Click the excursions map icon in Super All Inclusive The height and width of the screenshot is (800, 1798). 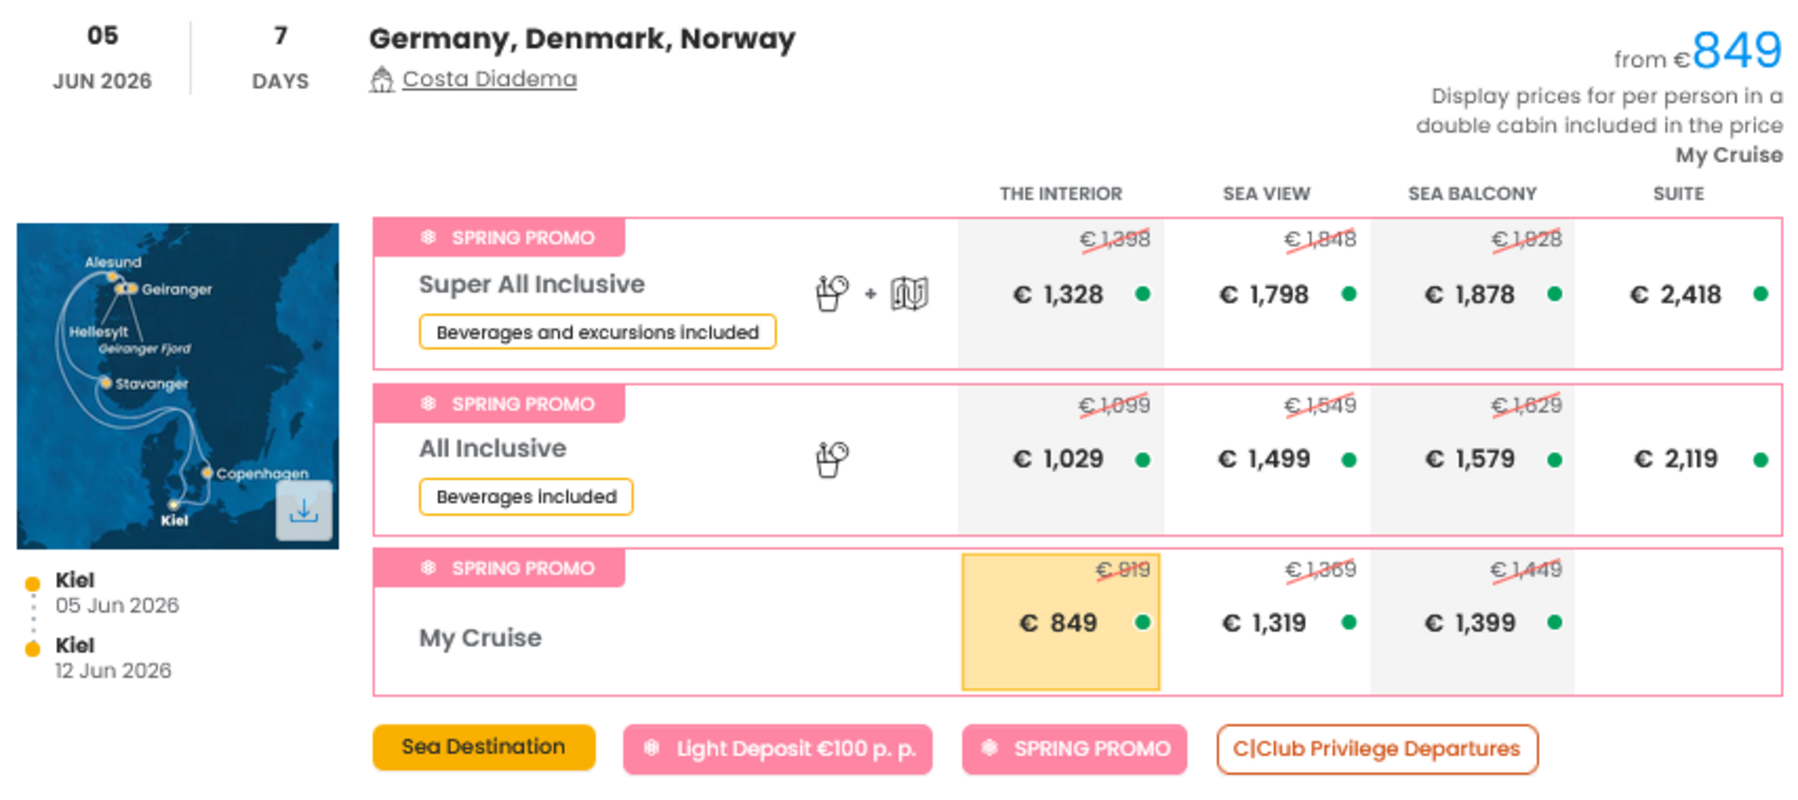pos(909,294)
